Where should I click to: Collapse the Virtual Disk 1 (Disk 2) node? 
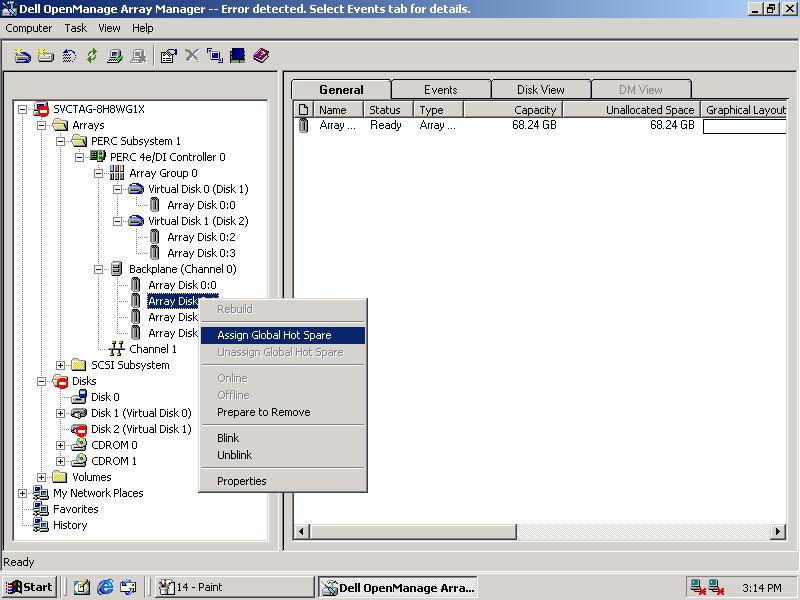tap(117, 221)
